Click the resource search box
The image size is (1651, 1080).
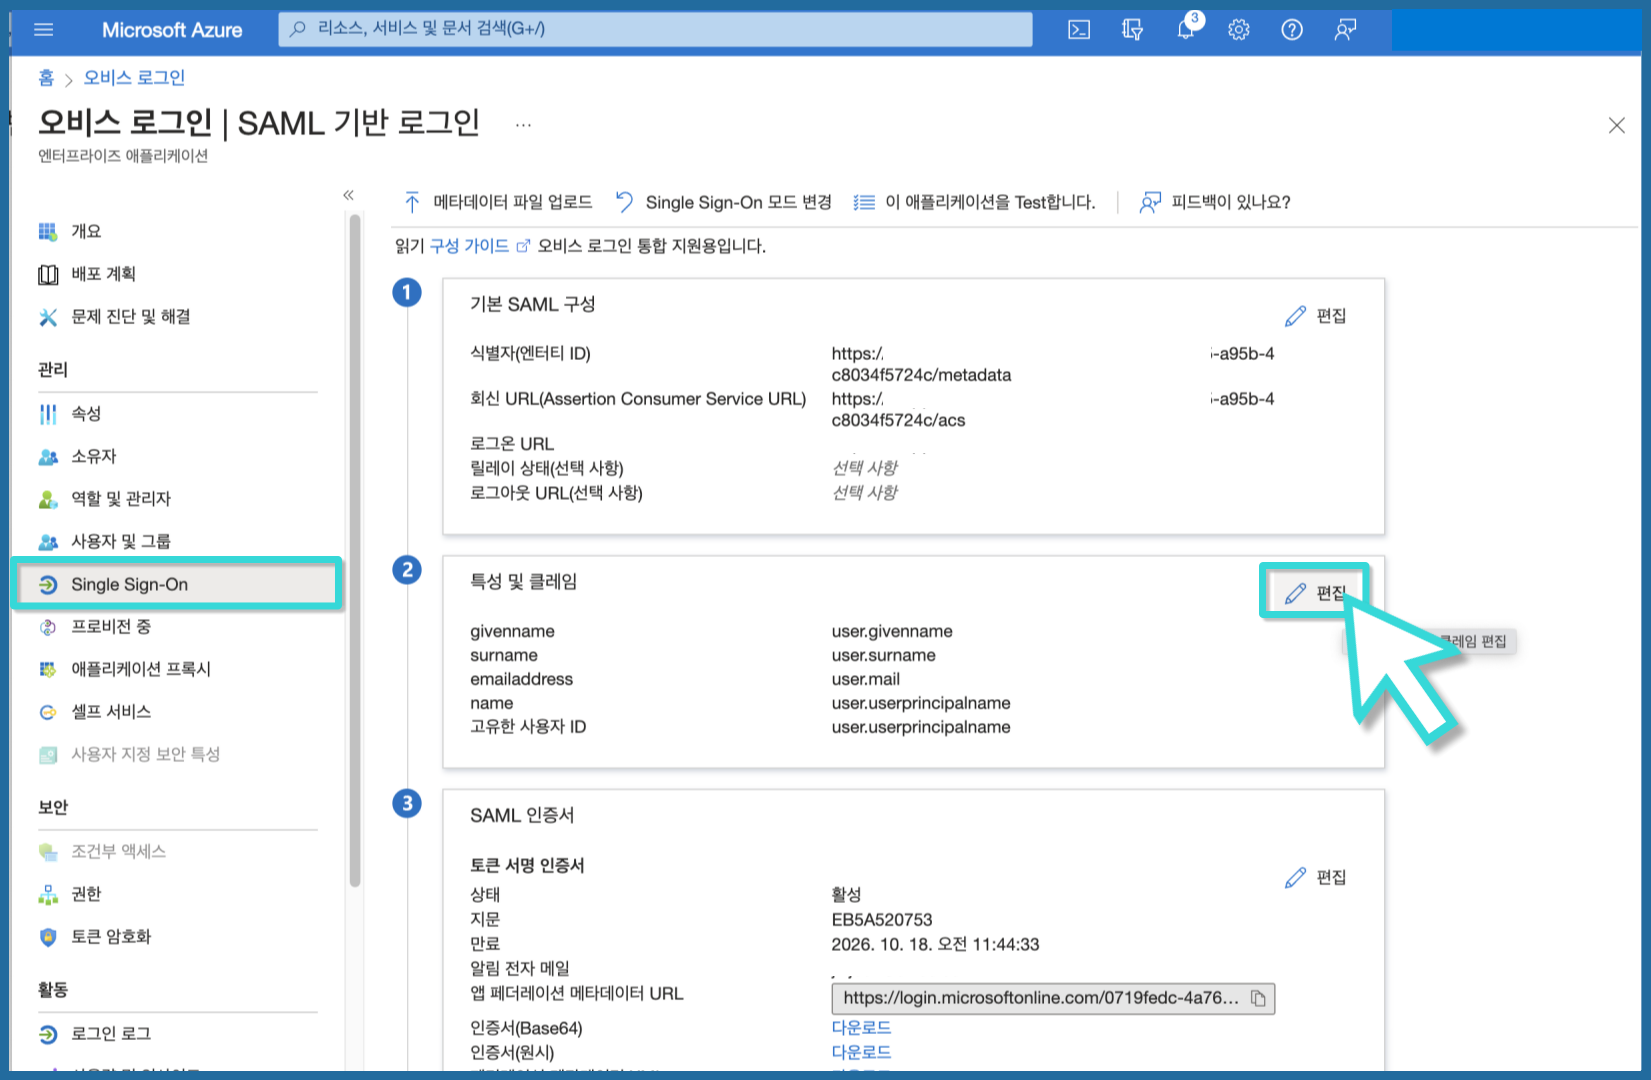tap(655, 29)
